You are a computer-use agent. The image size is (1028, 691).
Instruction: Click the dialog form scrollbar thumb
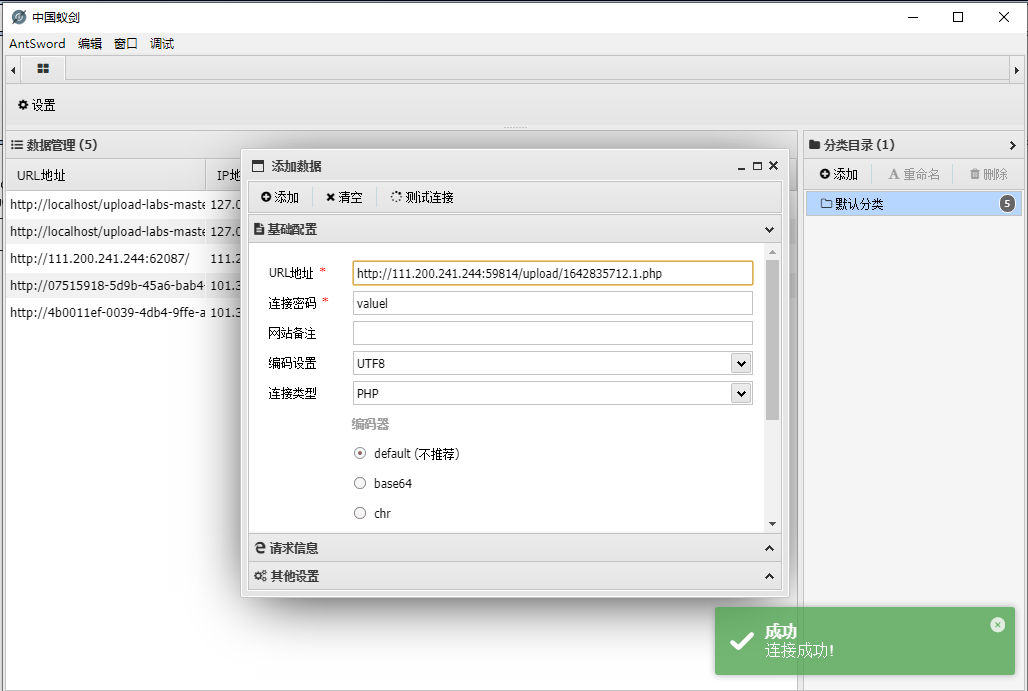coord(772,340)
